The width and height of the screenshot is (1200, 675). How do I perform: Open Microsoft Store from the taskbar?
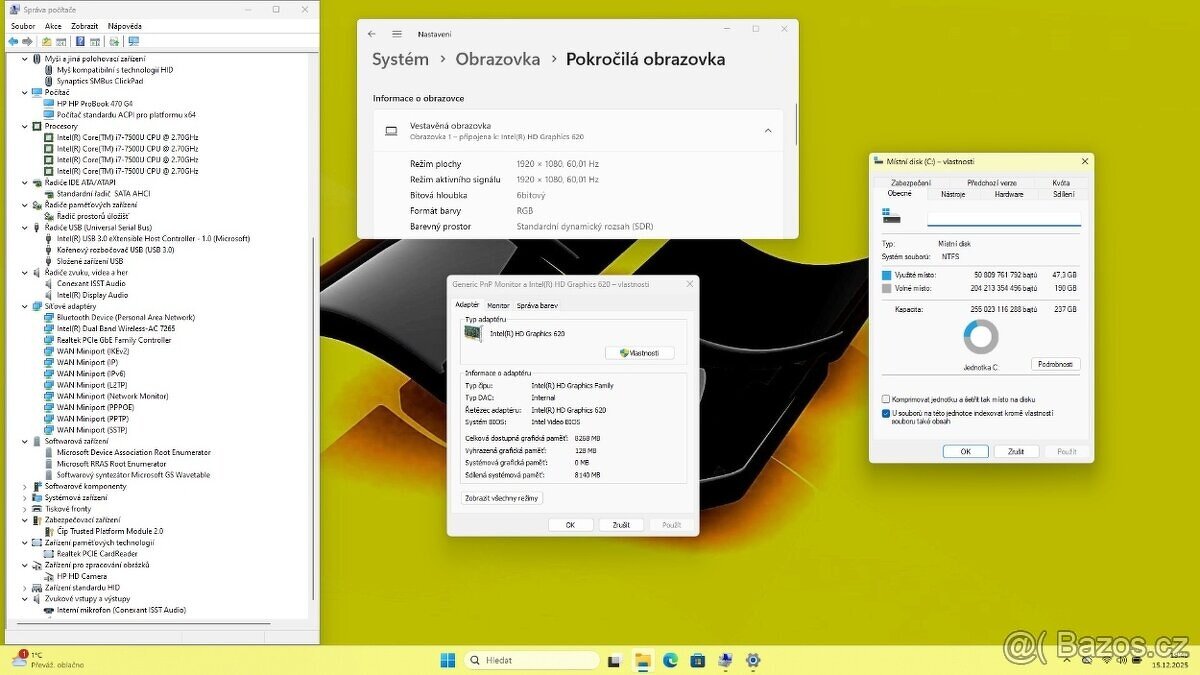click(697, 660)
